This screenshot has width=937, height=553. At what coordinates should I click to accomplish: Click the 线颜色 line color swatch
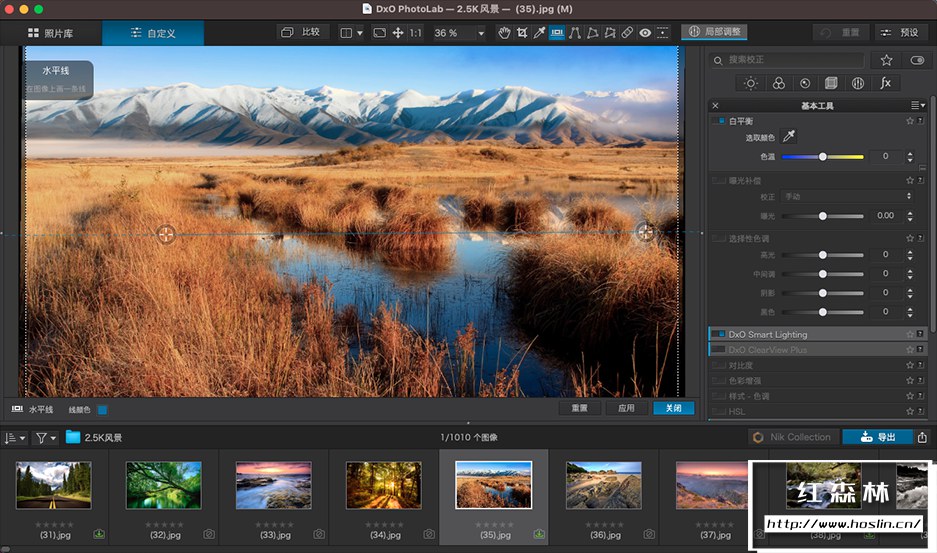click(x=102, y=410)
